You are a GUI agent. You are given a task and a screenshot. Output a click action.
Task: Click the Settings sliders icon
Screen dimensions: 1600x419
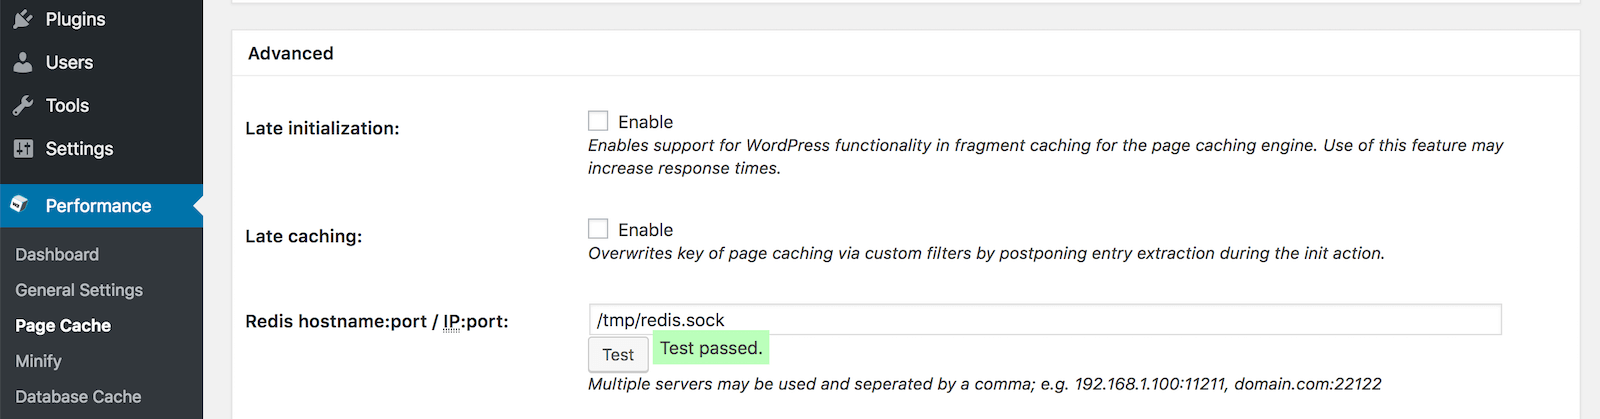click(x=23, y=148)
